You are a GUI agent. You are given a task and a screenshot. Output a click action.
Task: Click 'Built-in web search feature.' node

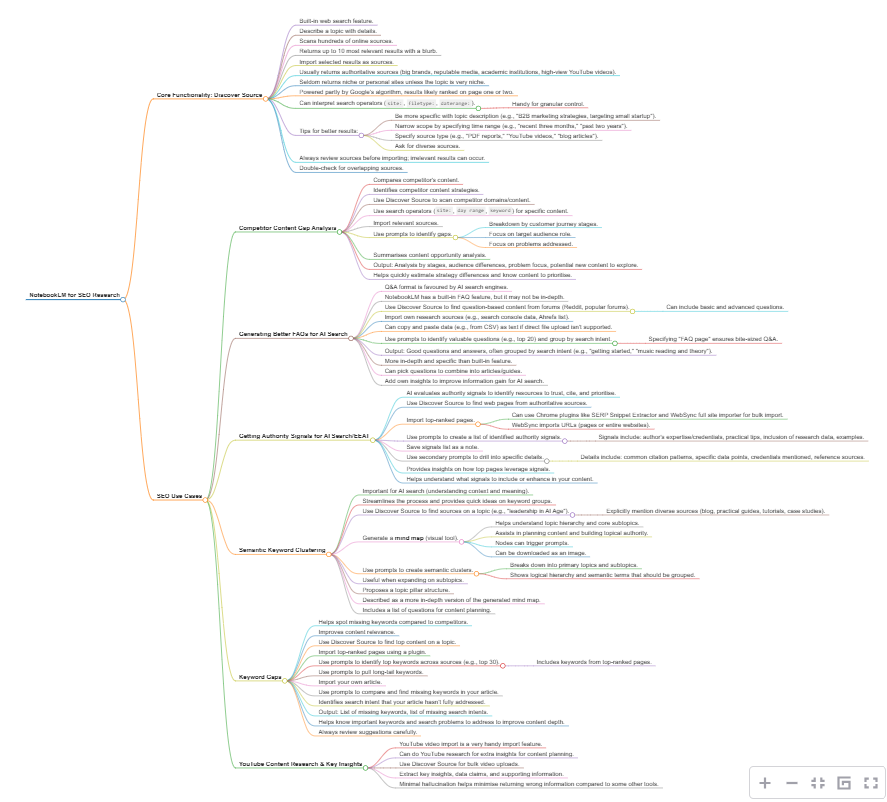coord(336,21)
